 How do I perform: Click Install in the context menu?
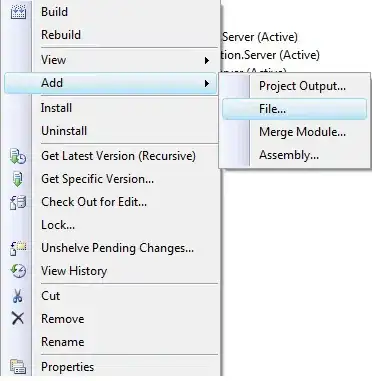coord(56,108)
